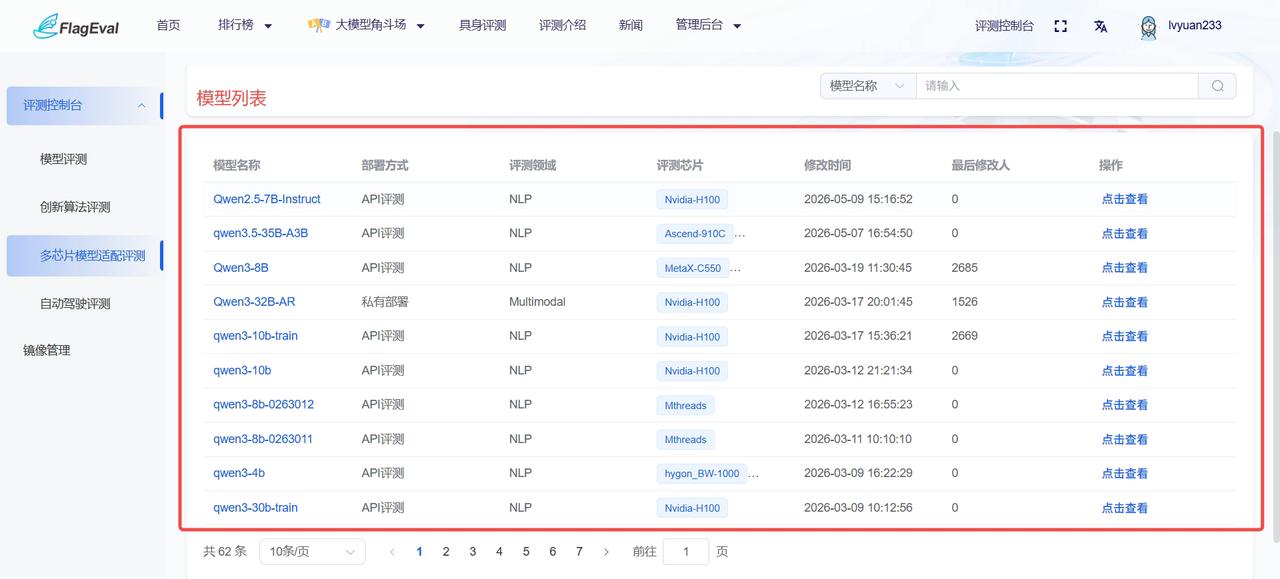
Task: Focus the 请输入 search field
Action: click(x=1057, y=86)
